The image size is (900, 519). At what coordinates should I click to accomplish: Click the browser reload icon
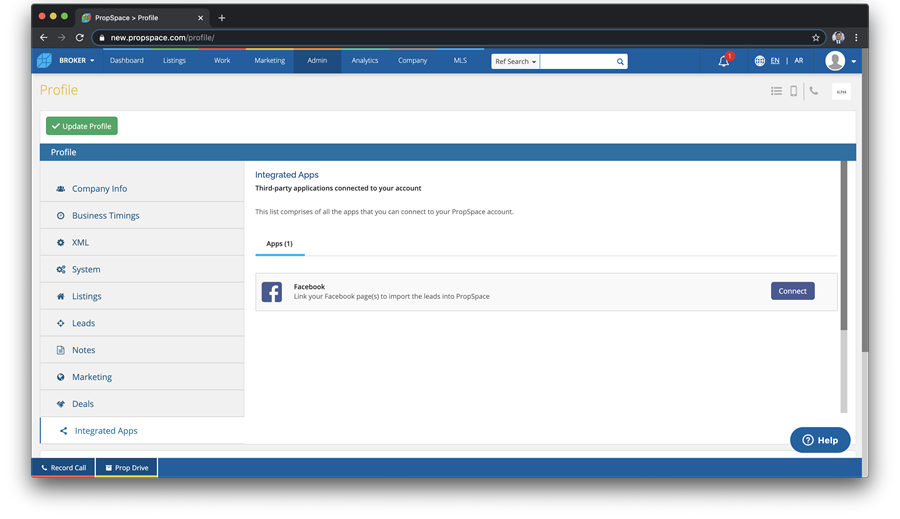pyautogui.click(x=80, y=37)
